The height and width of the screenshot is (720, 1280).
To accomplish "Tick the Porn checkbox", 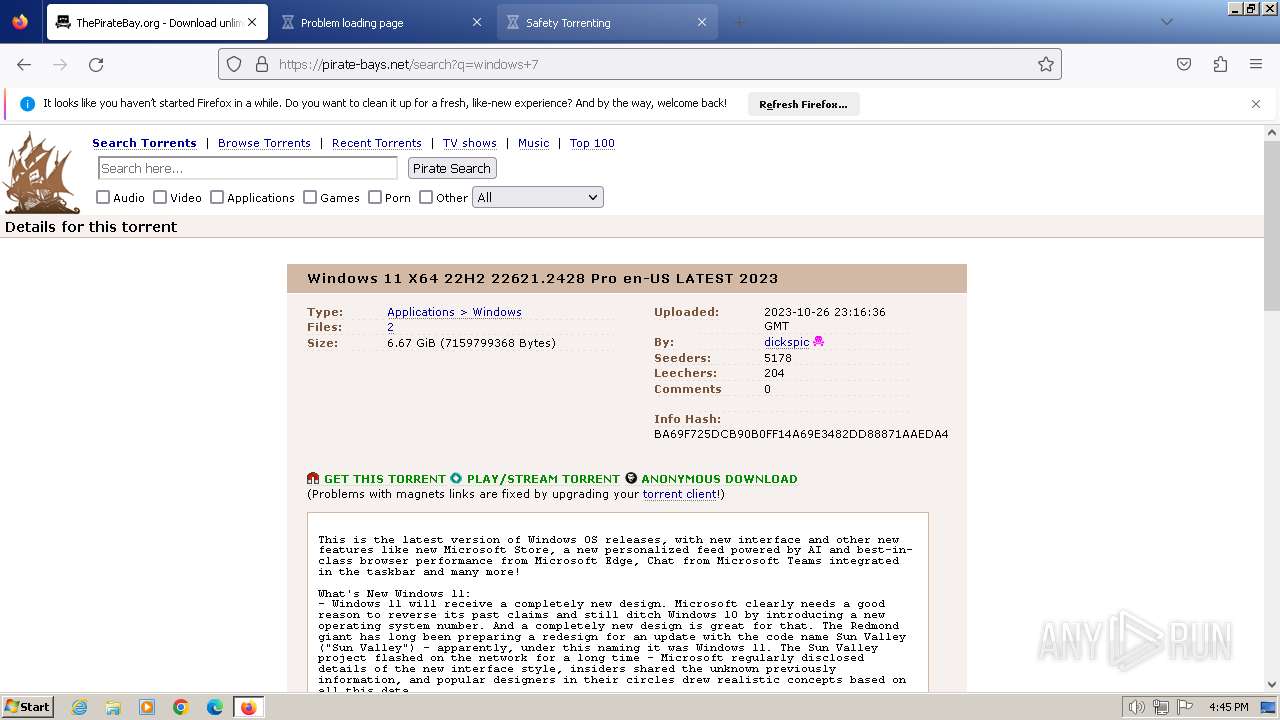I will 375,197.
